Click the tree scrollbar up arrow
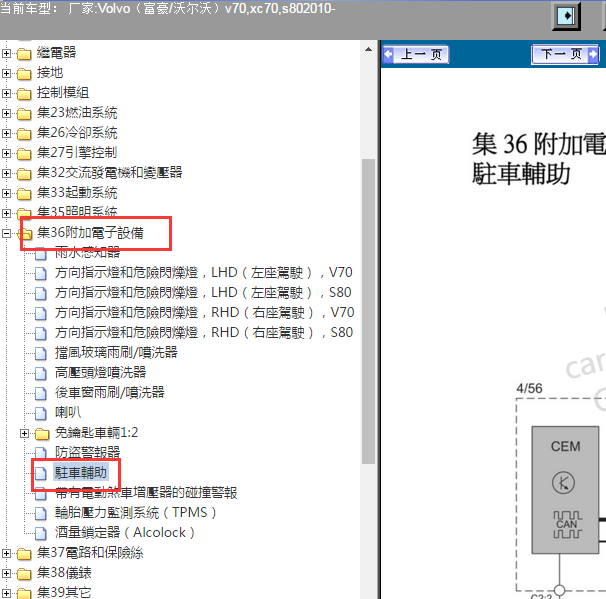Screen dimensions: 606x599 coord(368,49)
